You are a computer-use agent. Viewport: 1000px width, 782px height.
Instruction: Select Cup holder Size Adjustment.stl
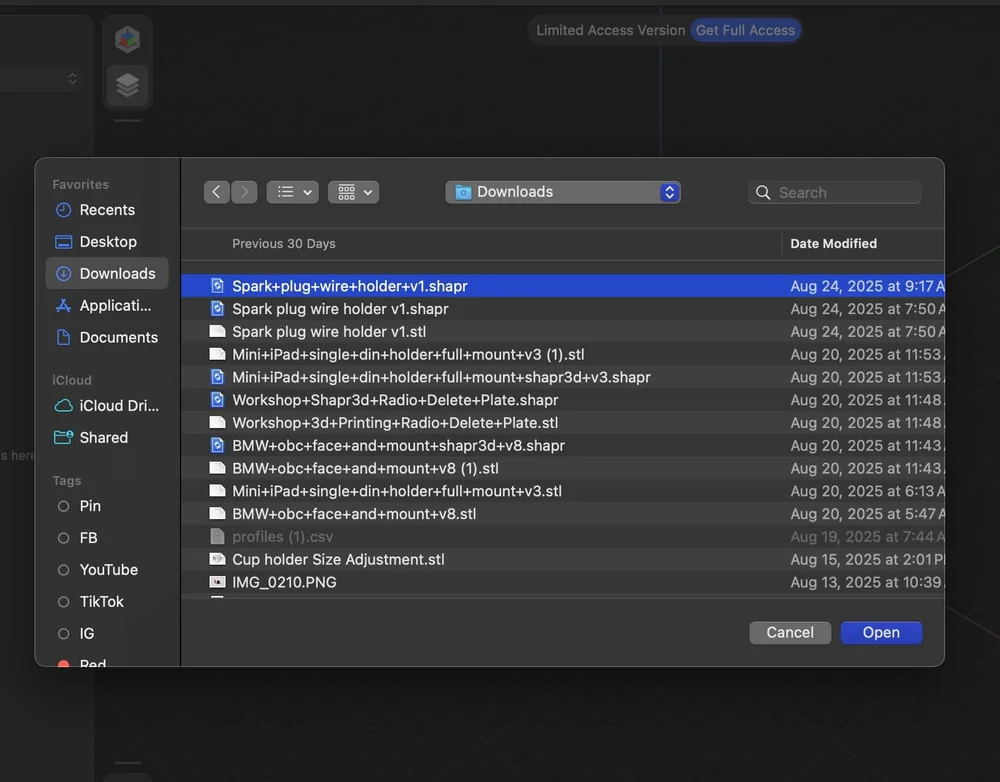pos(562,559)
